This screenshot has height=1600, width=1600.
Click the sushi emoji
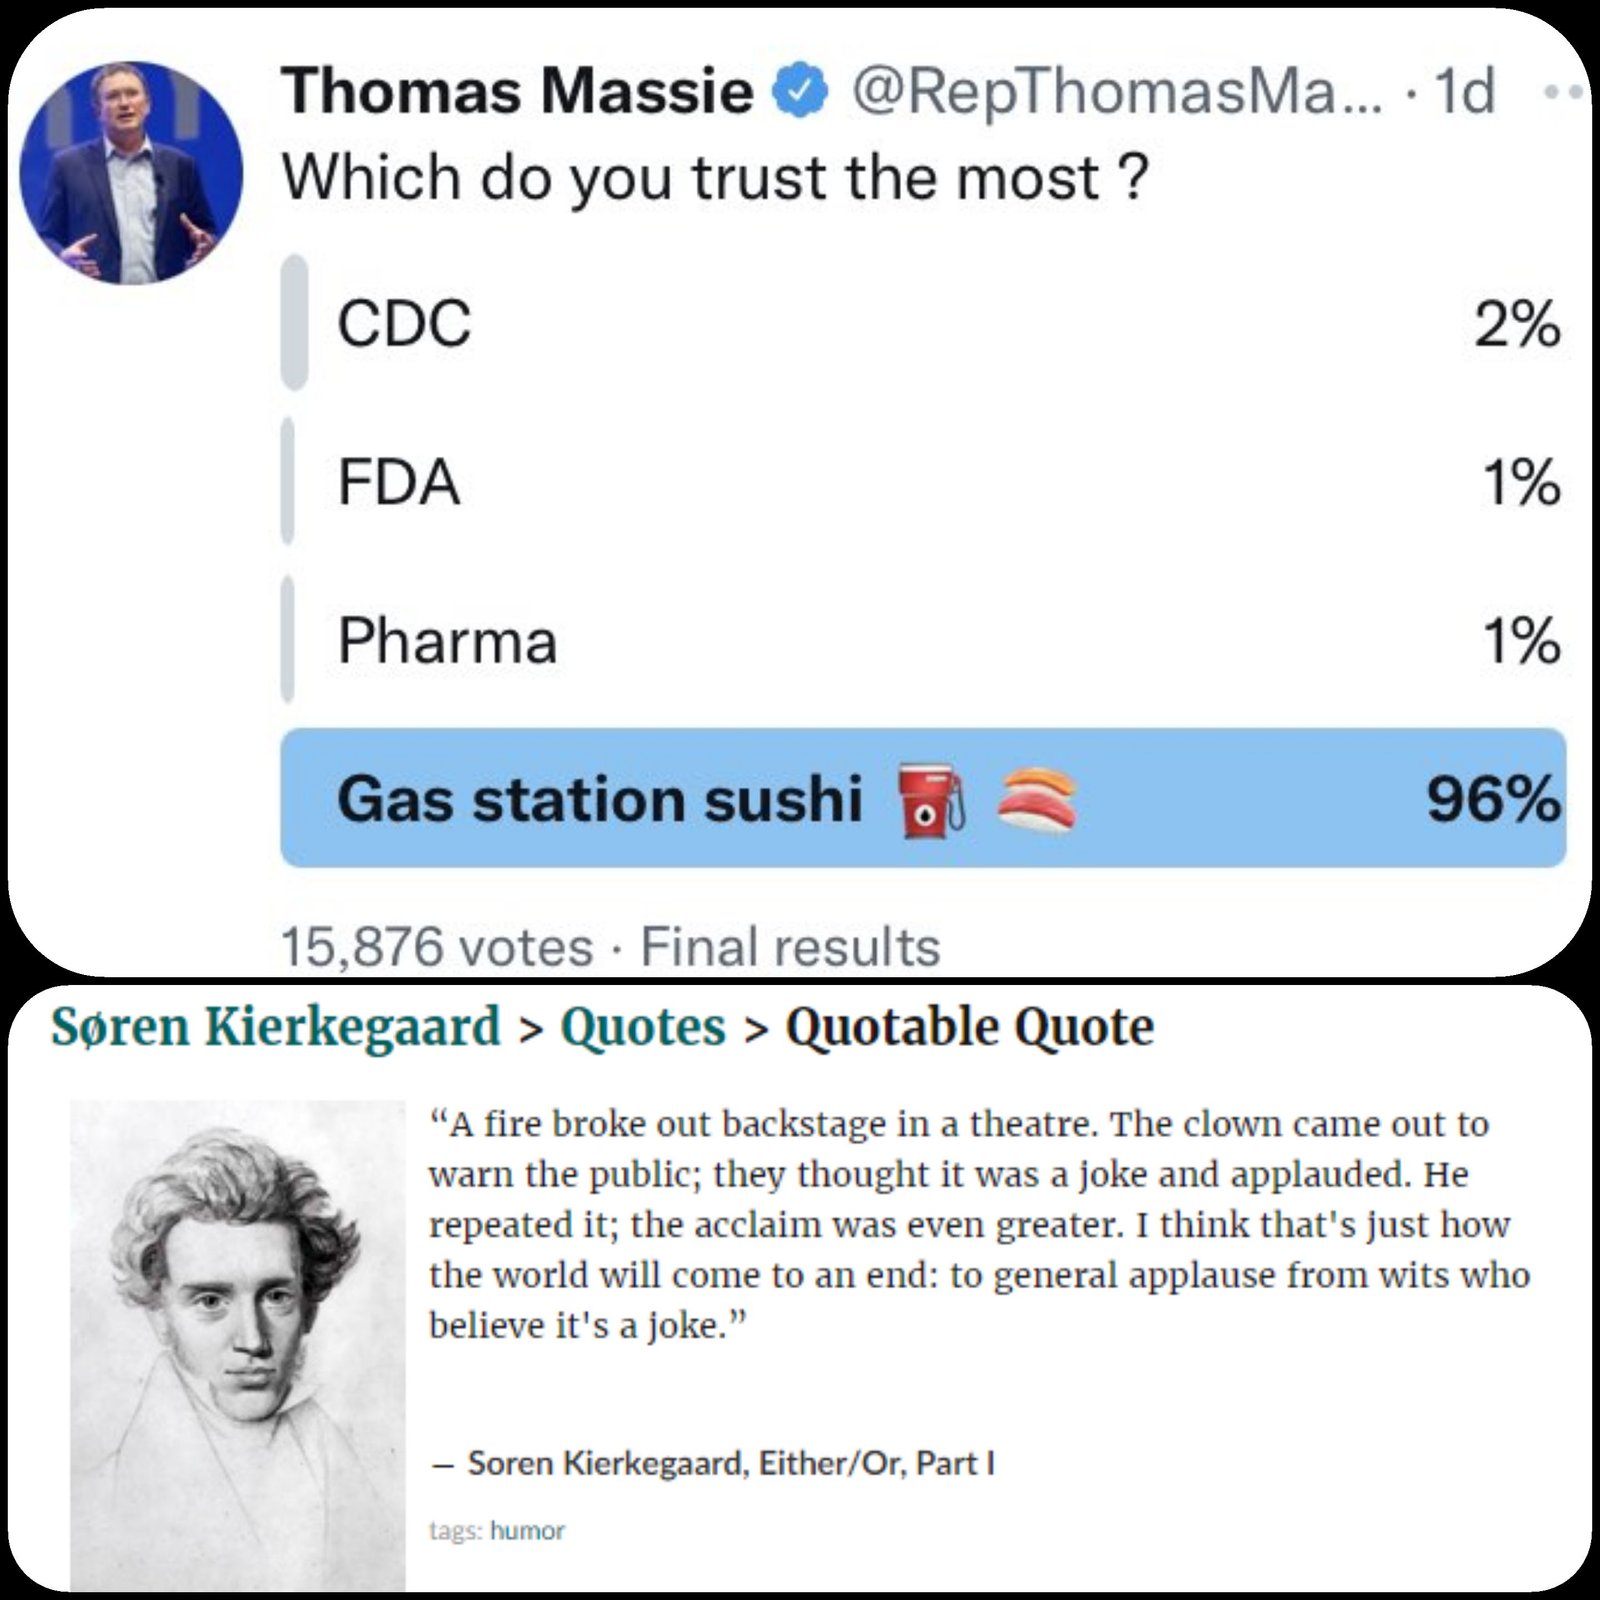pyautogui.click(x=1038, y=799)
